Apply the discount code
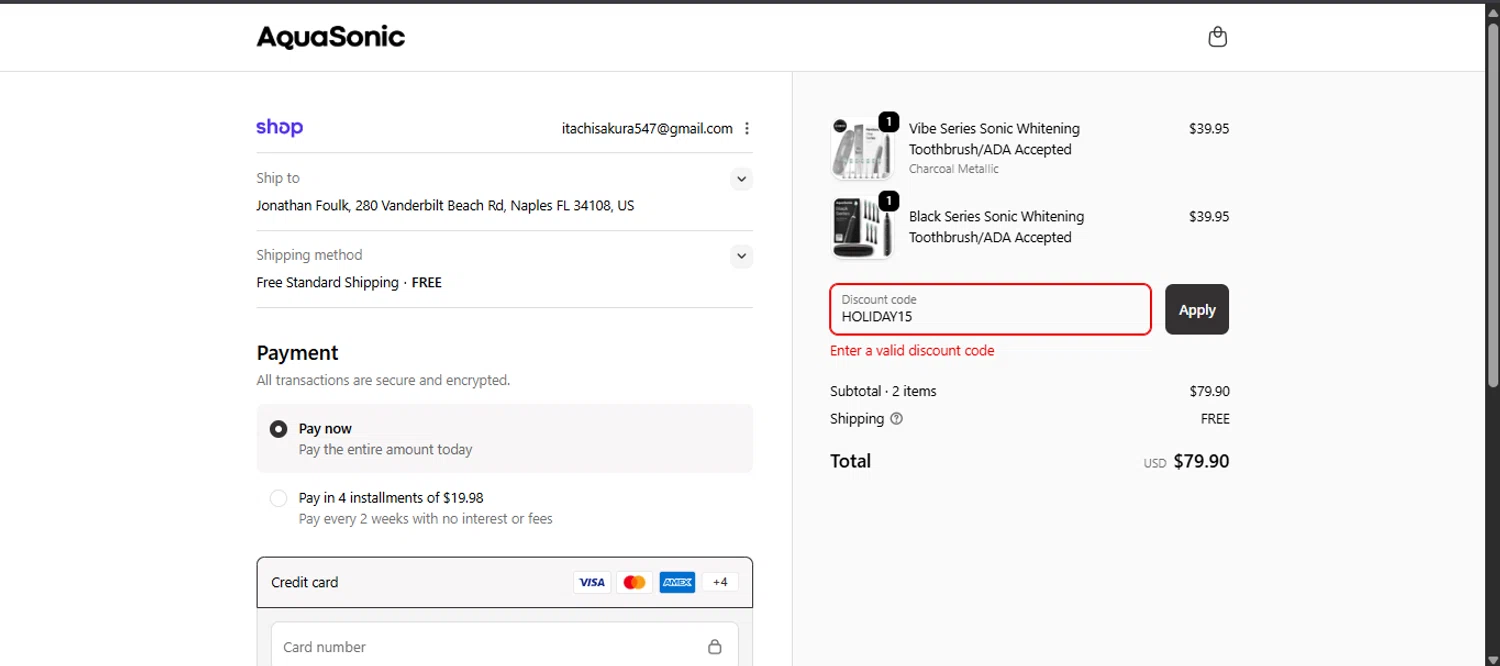1500x666 pixels. pos(1197,309)
